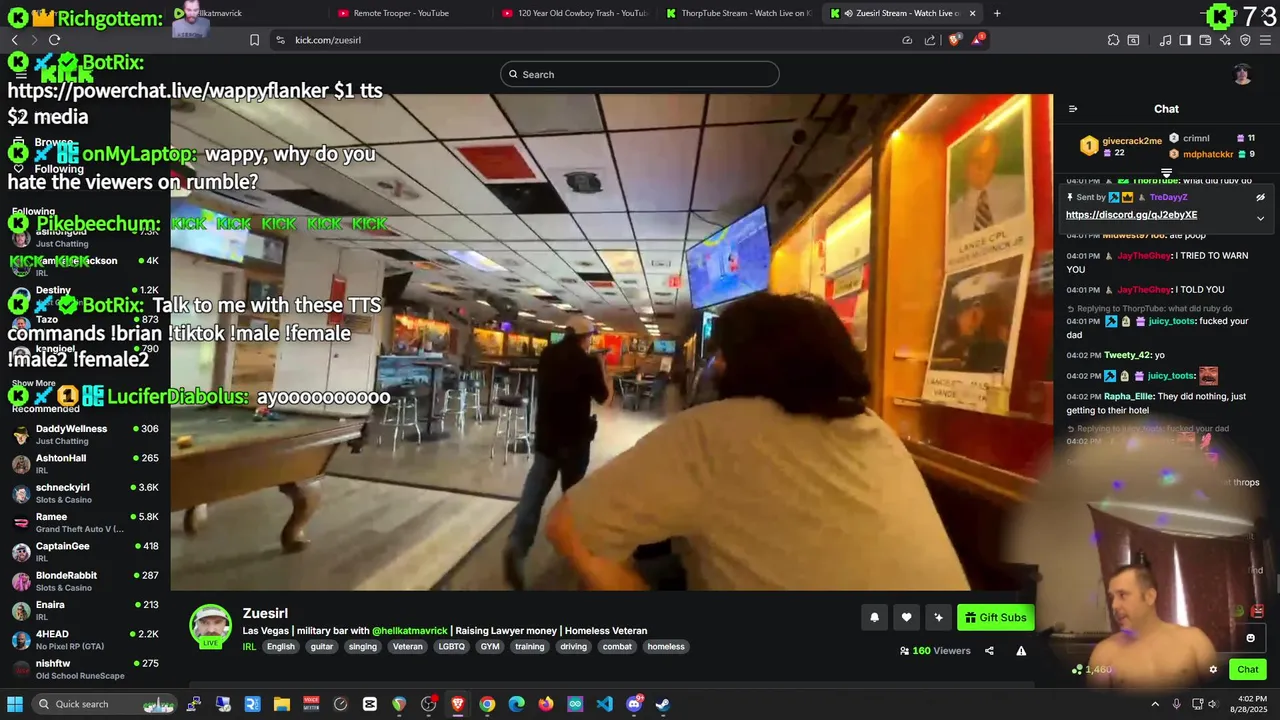Open browser extensions puzzle icon
The width and height of the screenshot is (1280, 720).
click(x=1113, y=40)
